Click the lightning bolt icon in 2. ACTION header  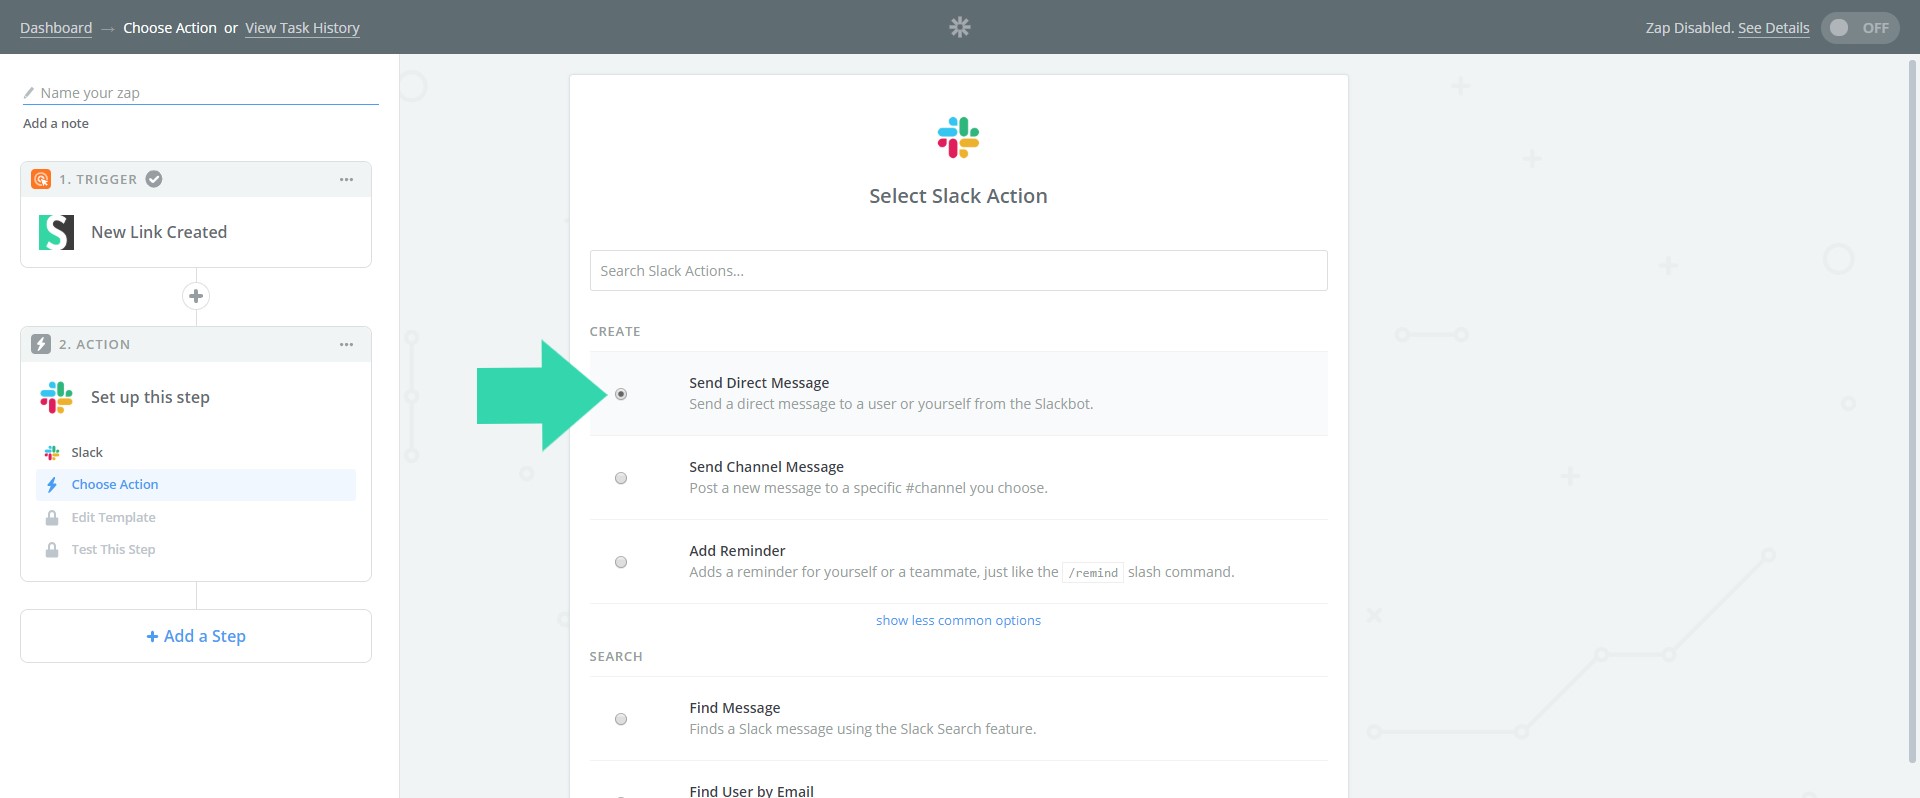tap(41, 344)
